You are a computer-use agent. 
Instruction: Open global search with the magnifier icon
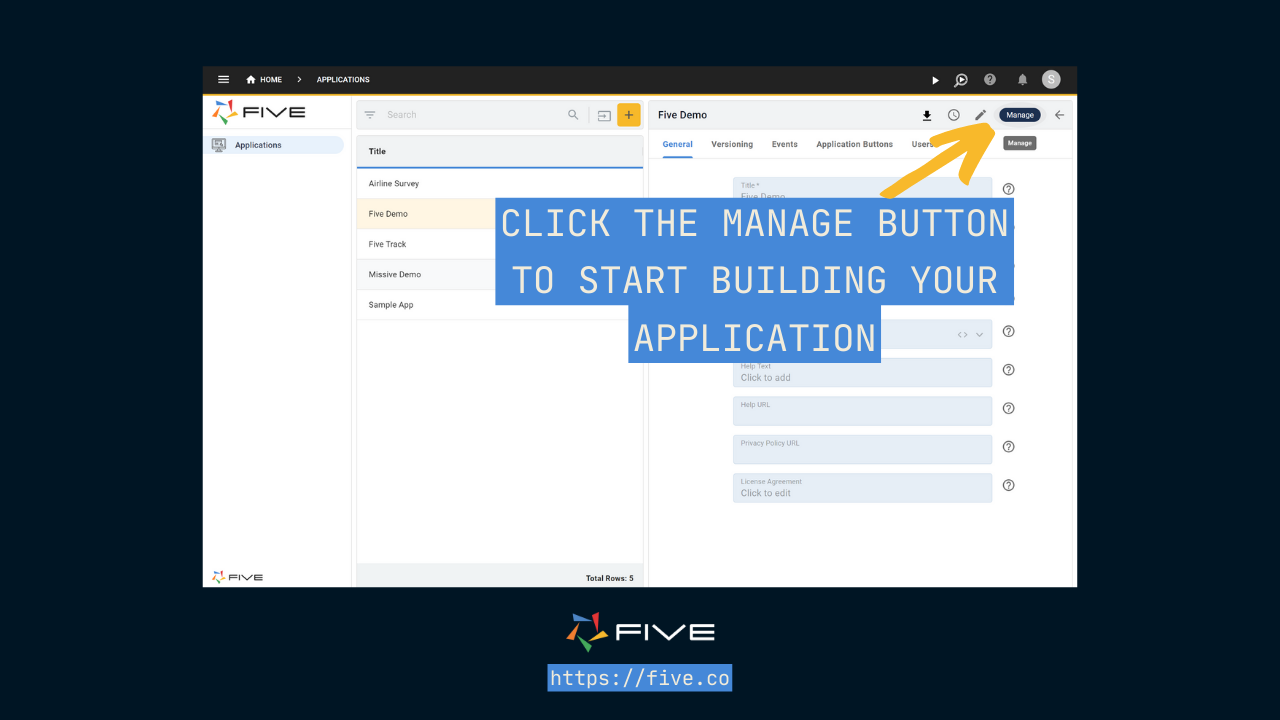(x=960, y=80)
